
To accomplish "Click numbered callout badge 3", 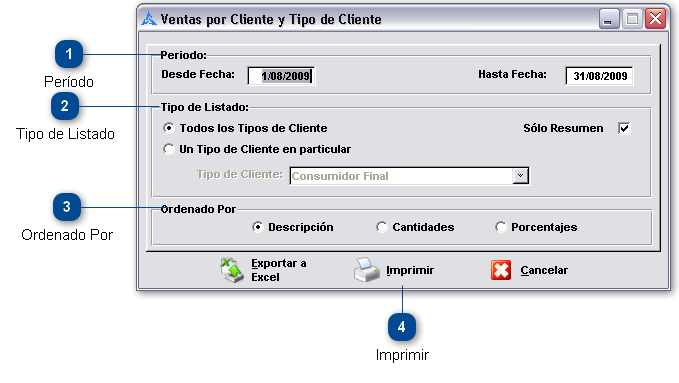I will (67, 207).
